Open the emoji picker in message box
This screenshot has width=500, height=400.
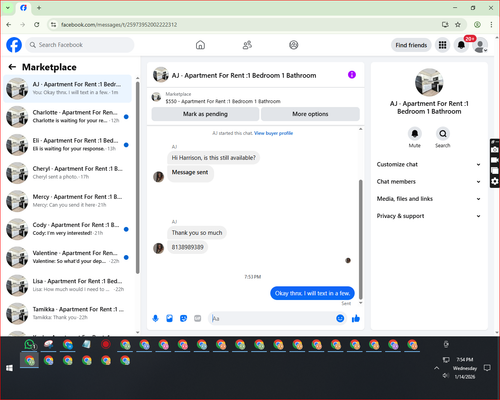(x=340, y=319)
